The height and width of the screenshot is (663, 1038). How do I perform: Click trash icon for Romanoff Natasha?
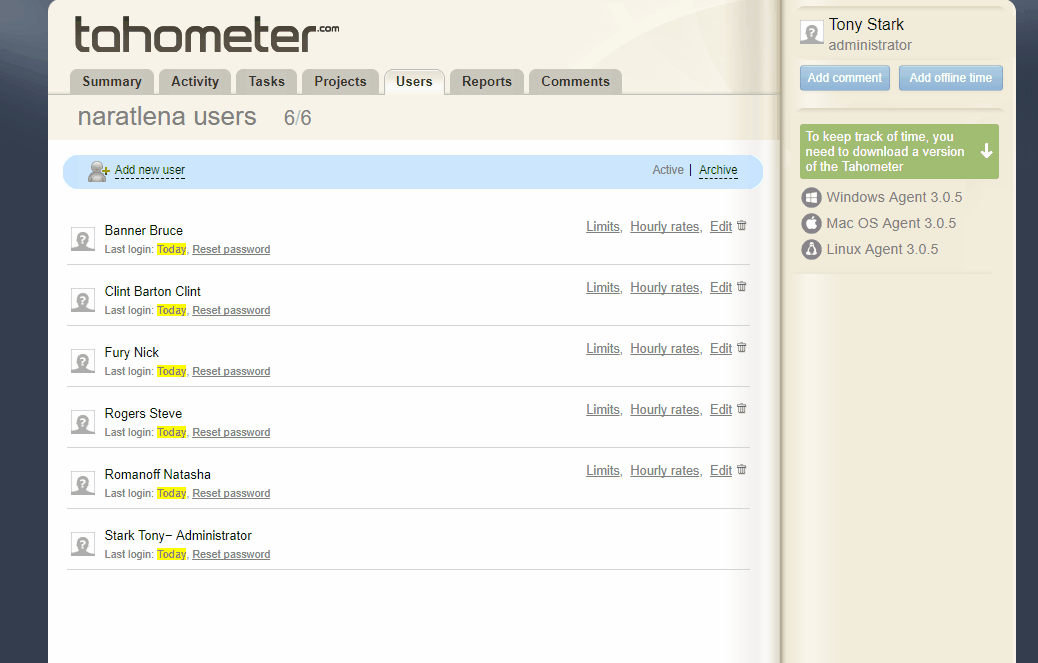click(x=741, y=469)
